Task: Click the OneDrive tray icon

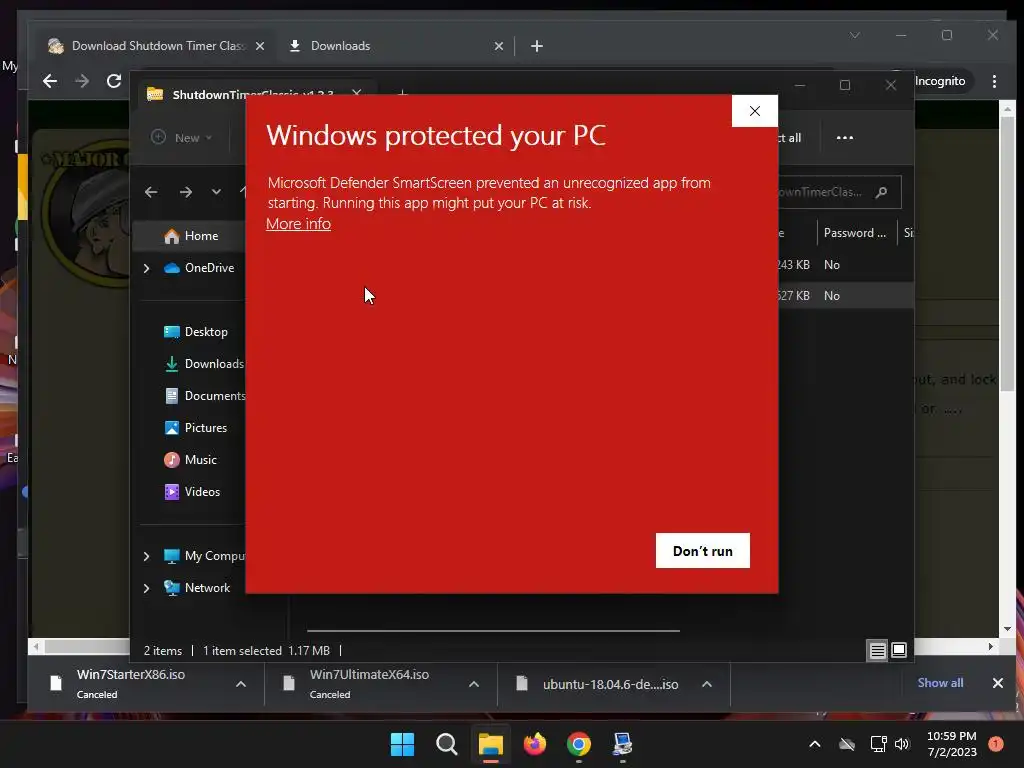Action: (x=847, y=744)
